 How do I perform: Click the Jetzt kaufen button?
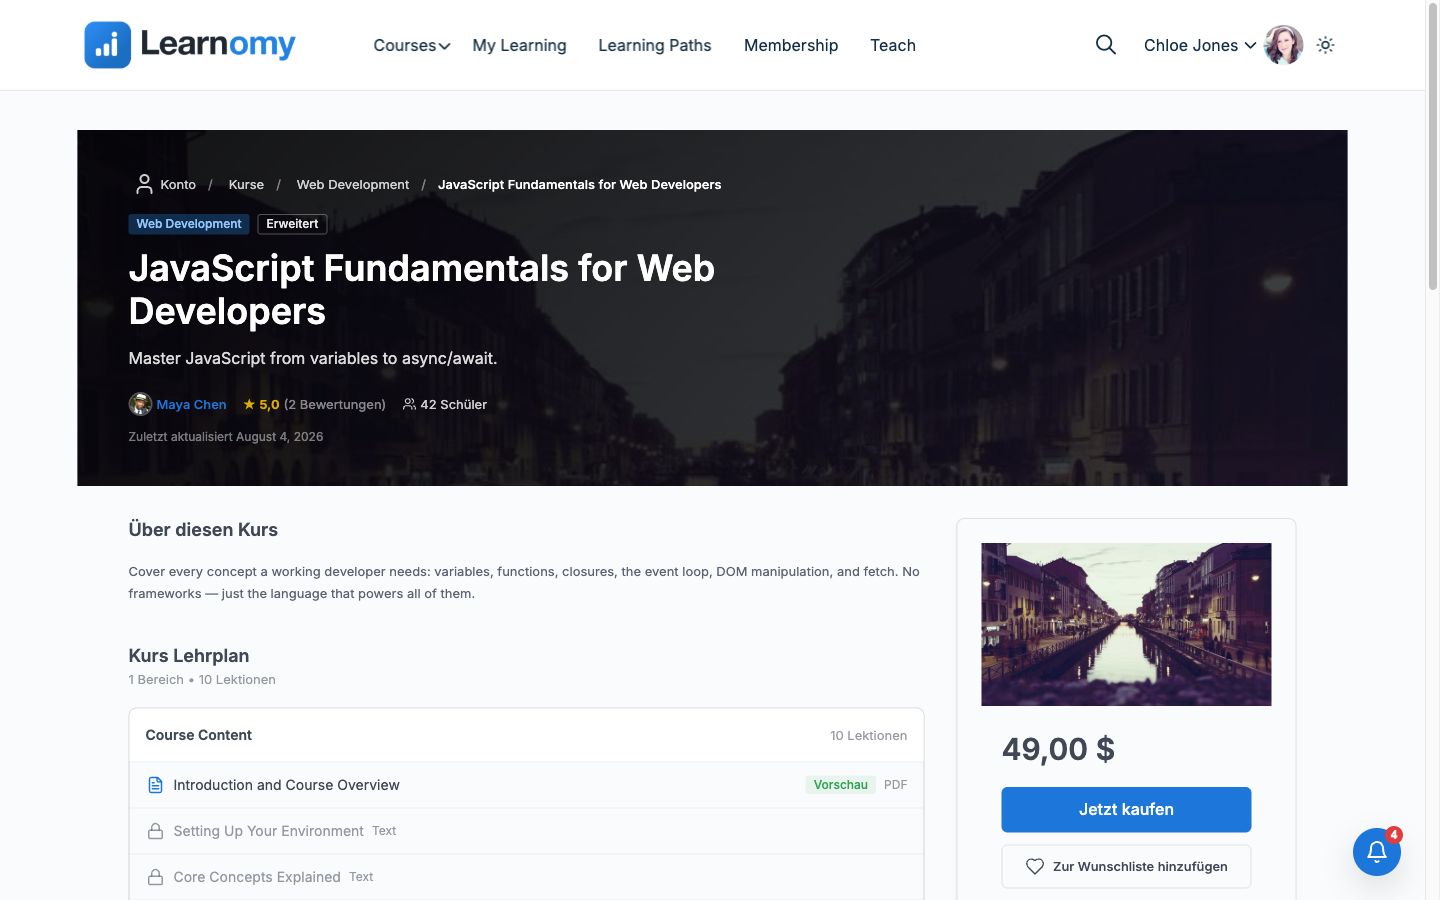pos(1126,810)
